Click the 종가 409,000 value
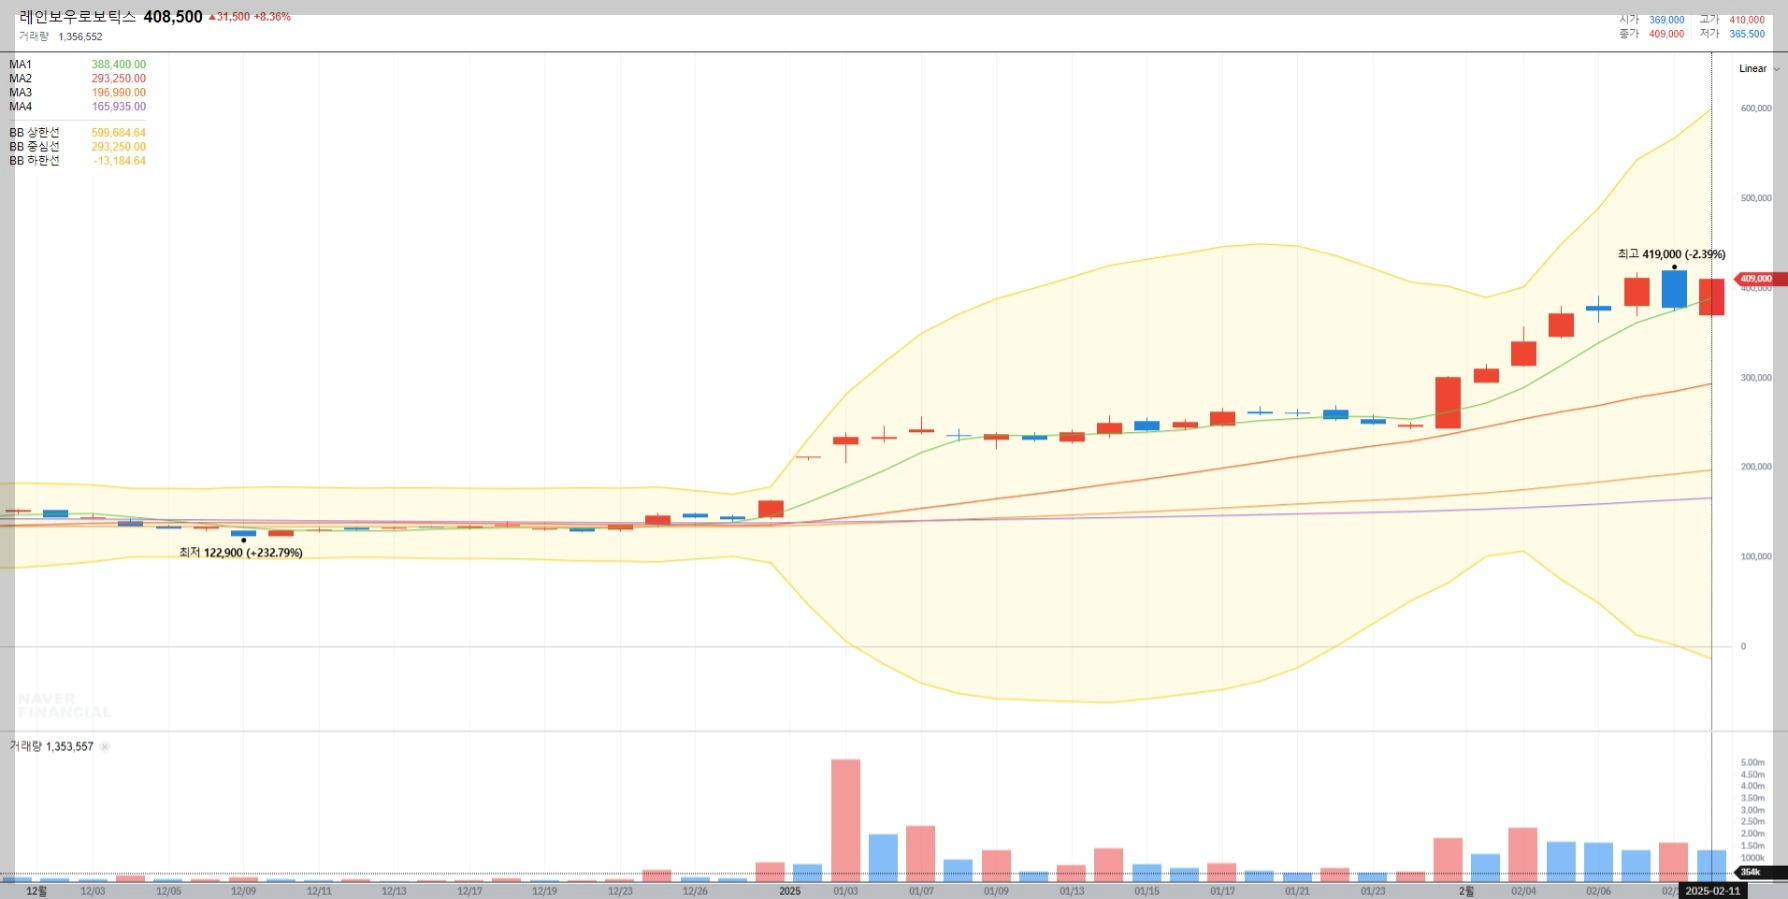The height and width of the screenshot is (899, 1788). 1666,34
